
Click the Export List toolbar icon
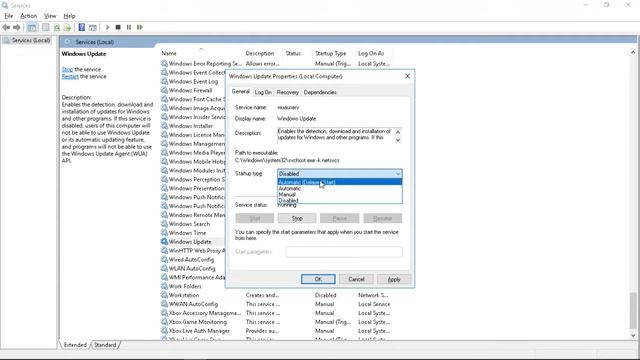pos(67,27)
